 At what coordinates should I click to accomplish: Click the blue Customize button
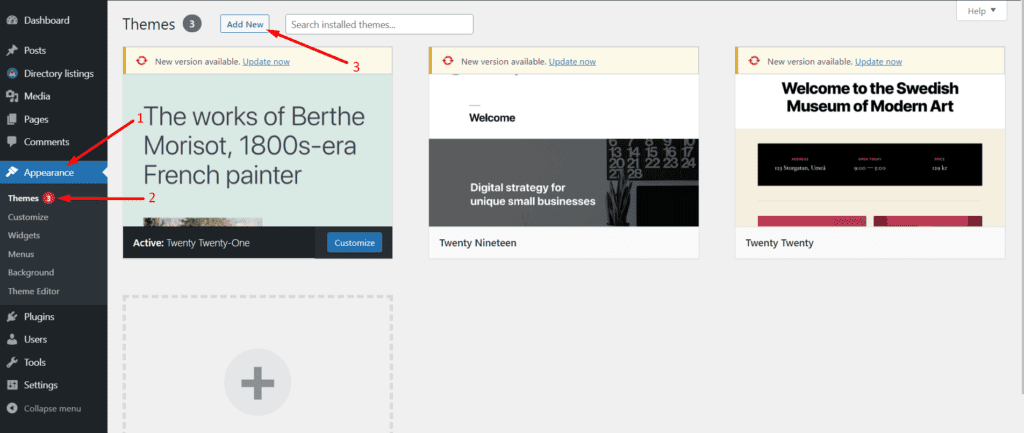355,243
